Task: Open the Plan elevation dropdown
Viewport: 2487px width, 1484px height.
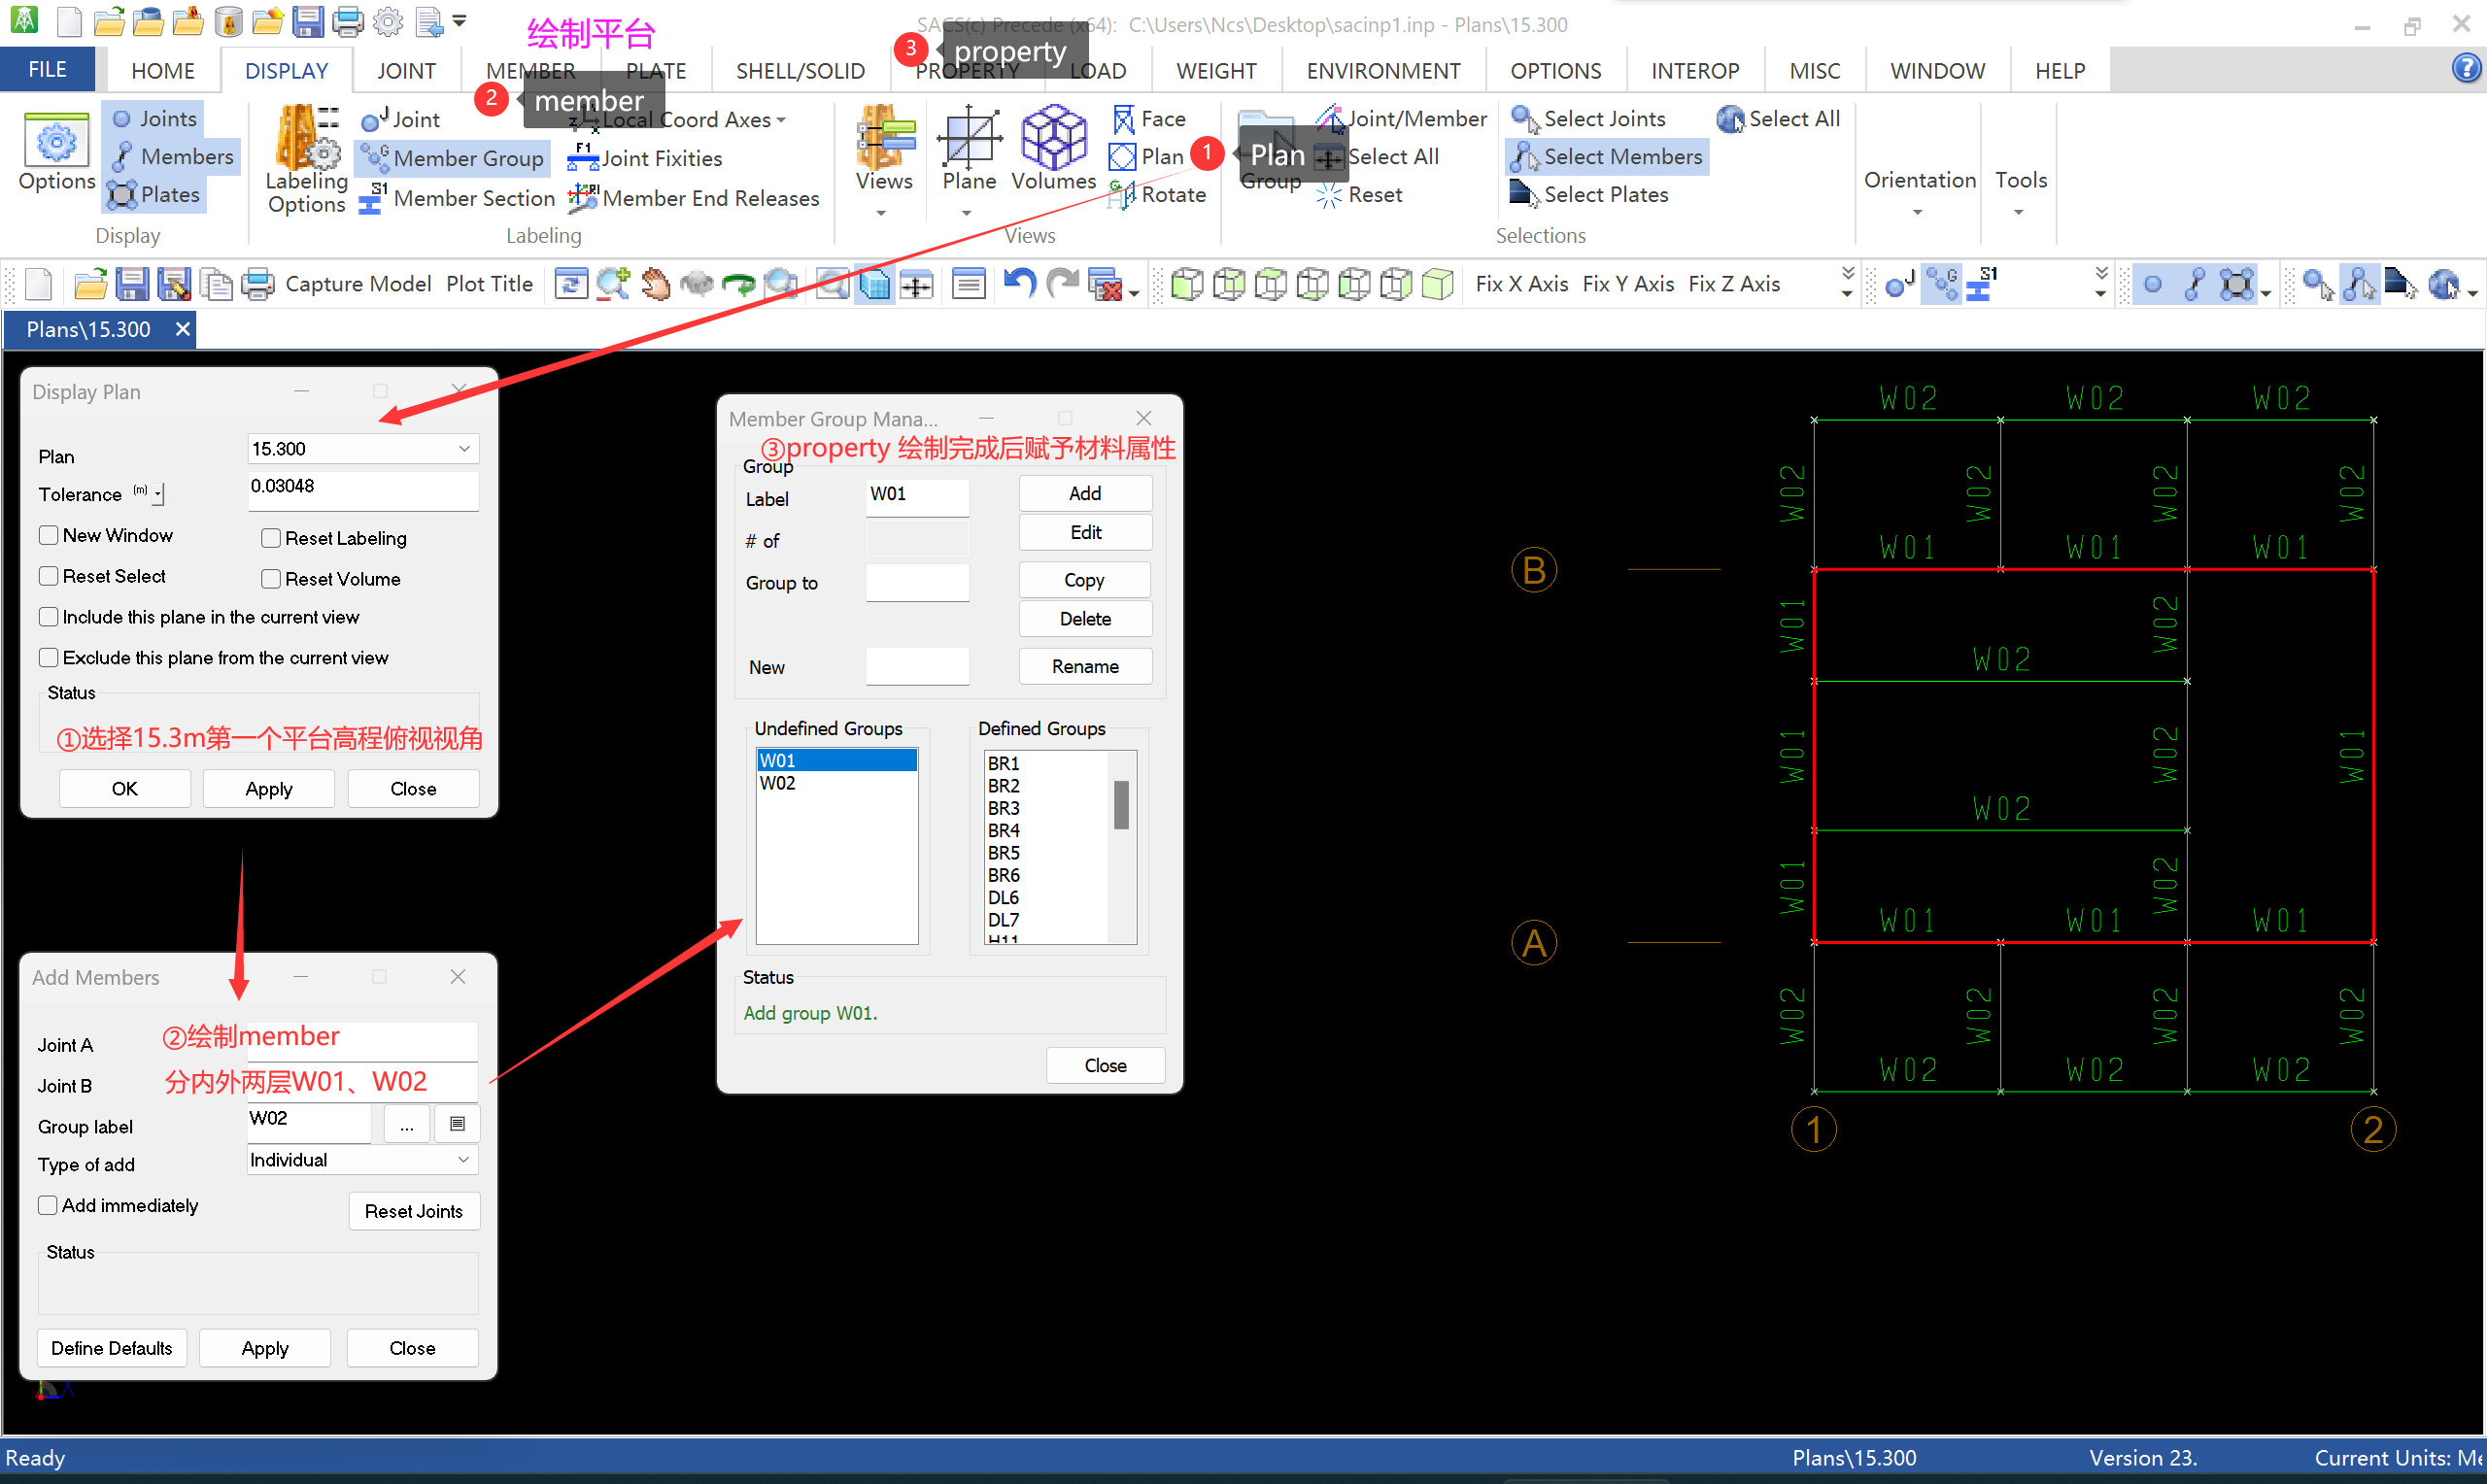Action: tap(464, 449)
